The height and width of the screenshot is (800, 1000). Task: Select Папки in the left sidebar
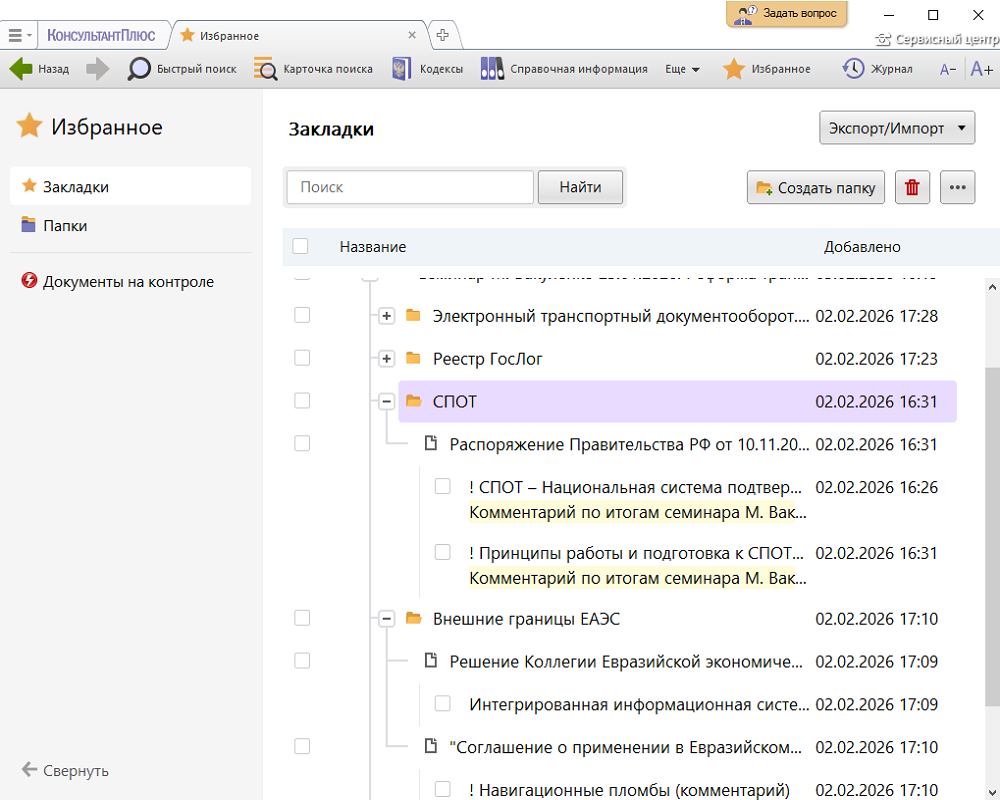[65, 226]
